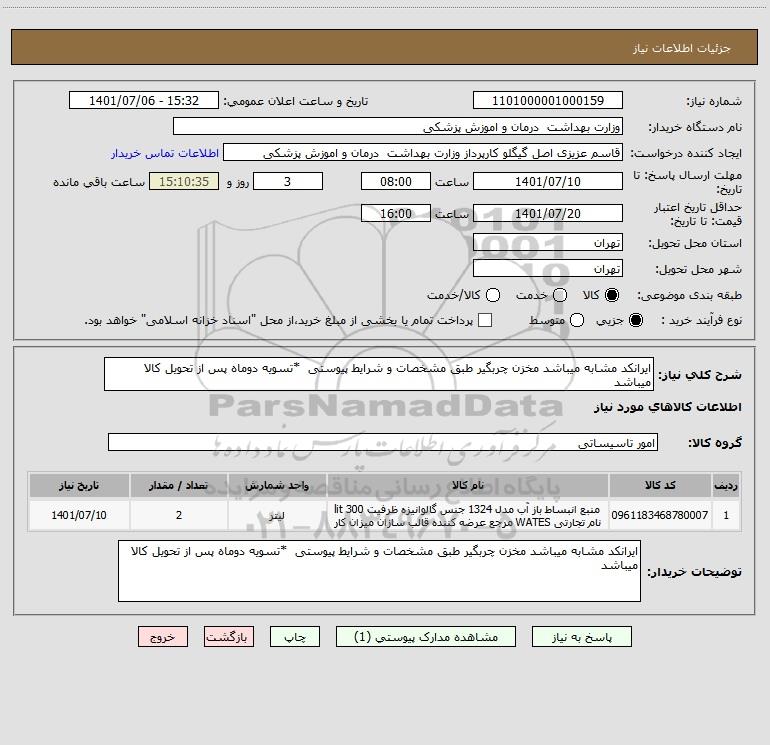770x745 pixels.
Task: Click the توضیحات خریدار text area
Action: 379,571
